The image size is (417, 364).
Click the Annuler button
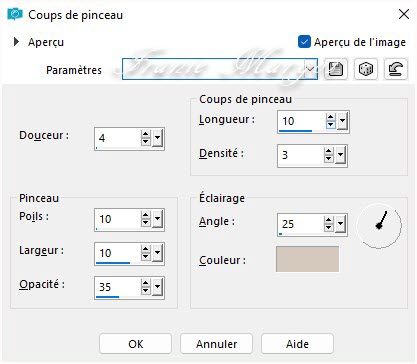pyautogui.click(x=216, y=344)
